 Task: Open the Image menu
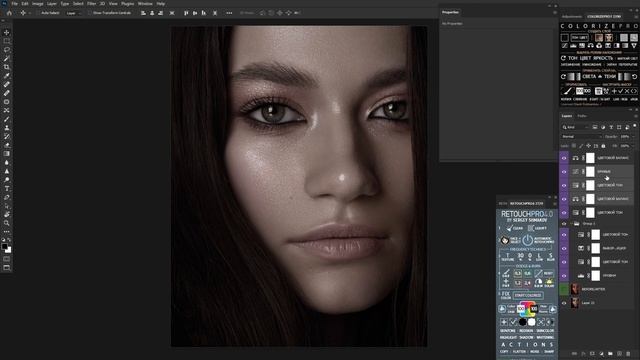coord(38,4)
